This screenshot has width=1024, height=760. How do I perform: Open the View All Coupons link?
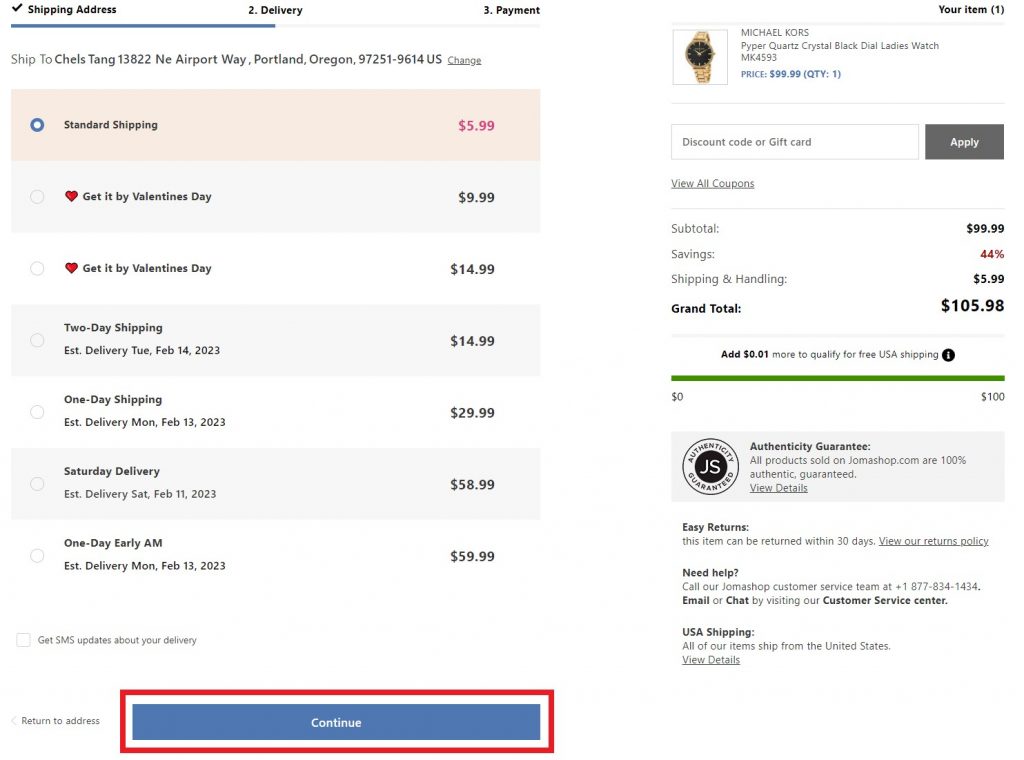(x=712, y=183)
